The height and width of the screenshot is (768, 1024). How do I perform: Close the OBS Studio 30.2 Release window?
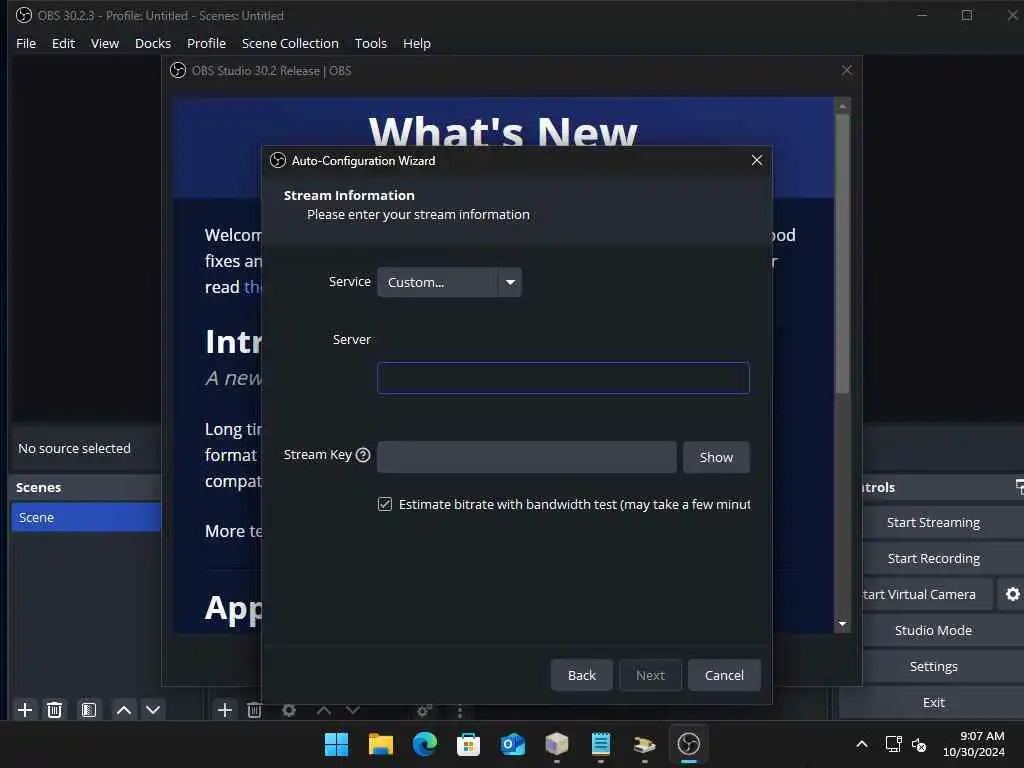(847, 70)
